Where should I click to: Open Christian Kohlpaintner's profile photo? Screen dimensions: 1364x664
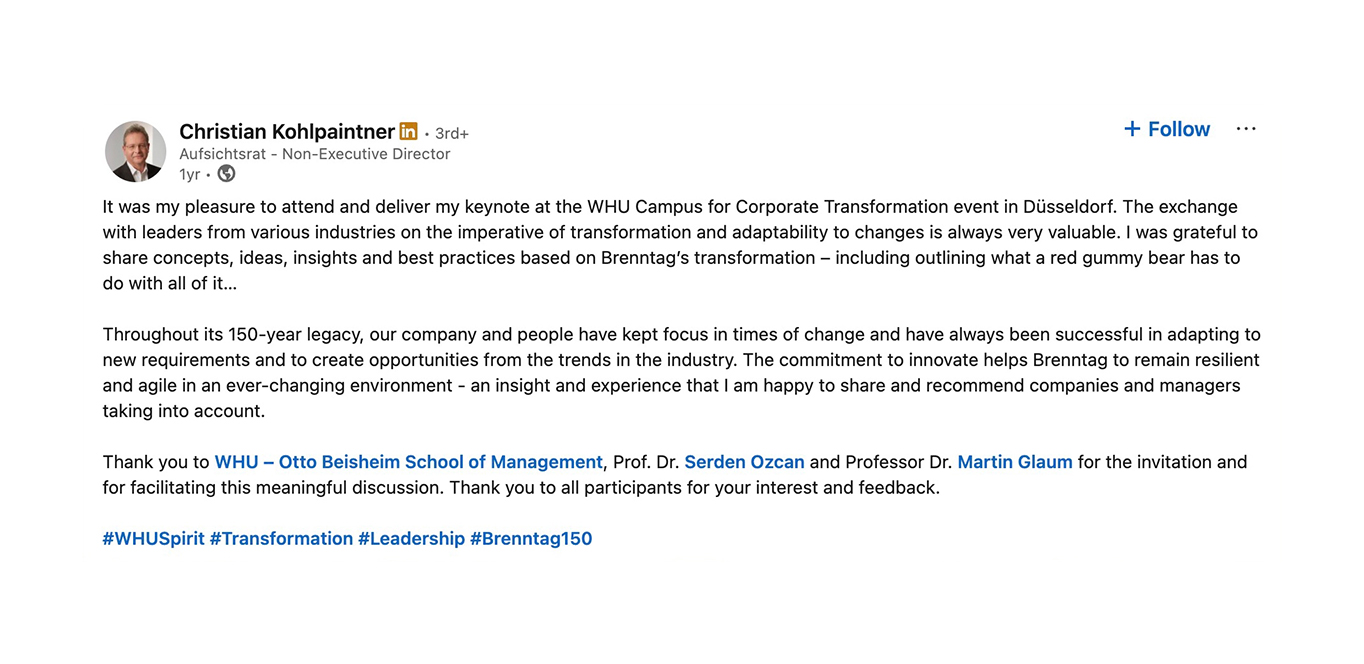click(x=136, y=152)
